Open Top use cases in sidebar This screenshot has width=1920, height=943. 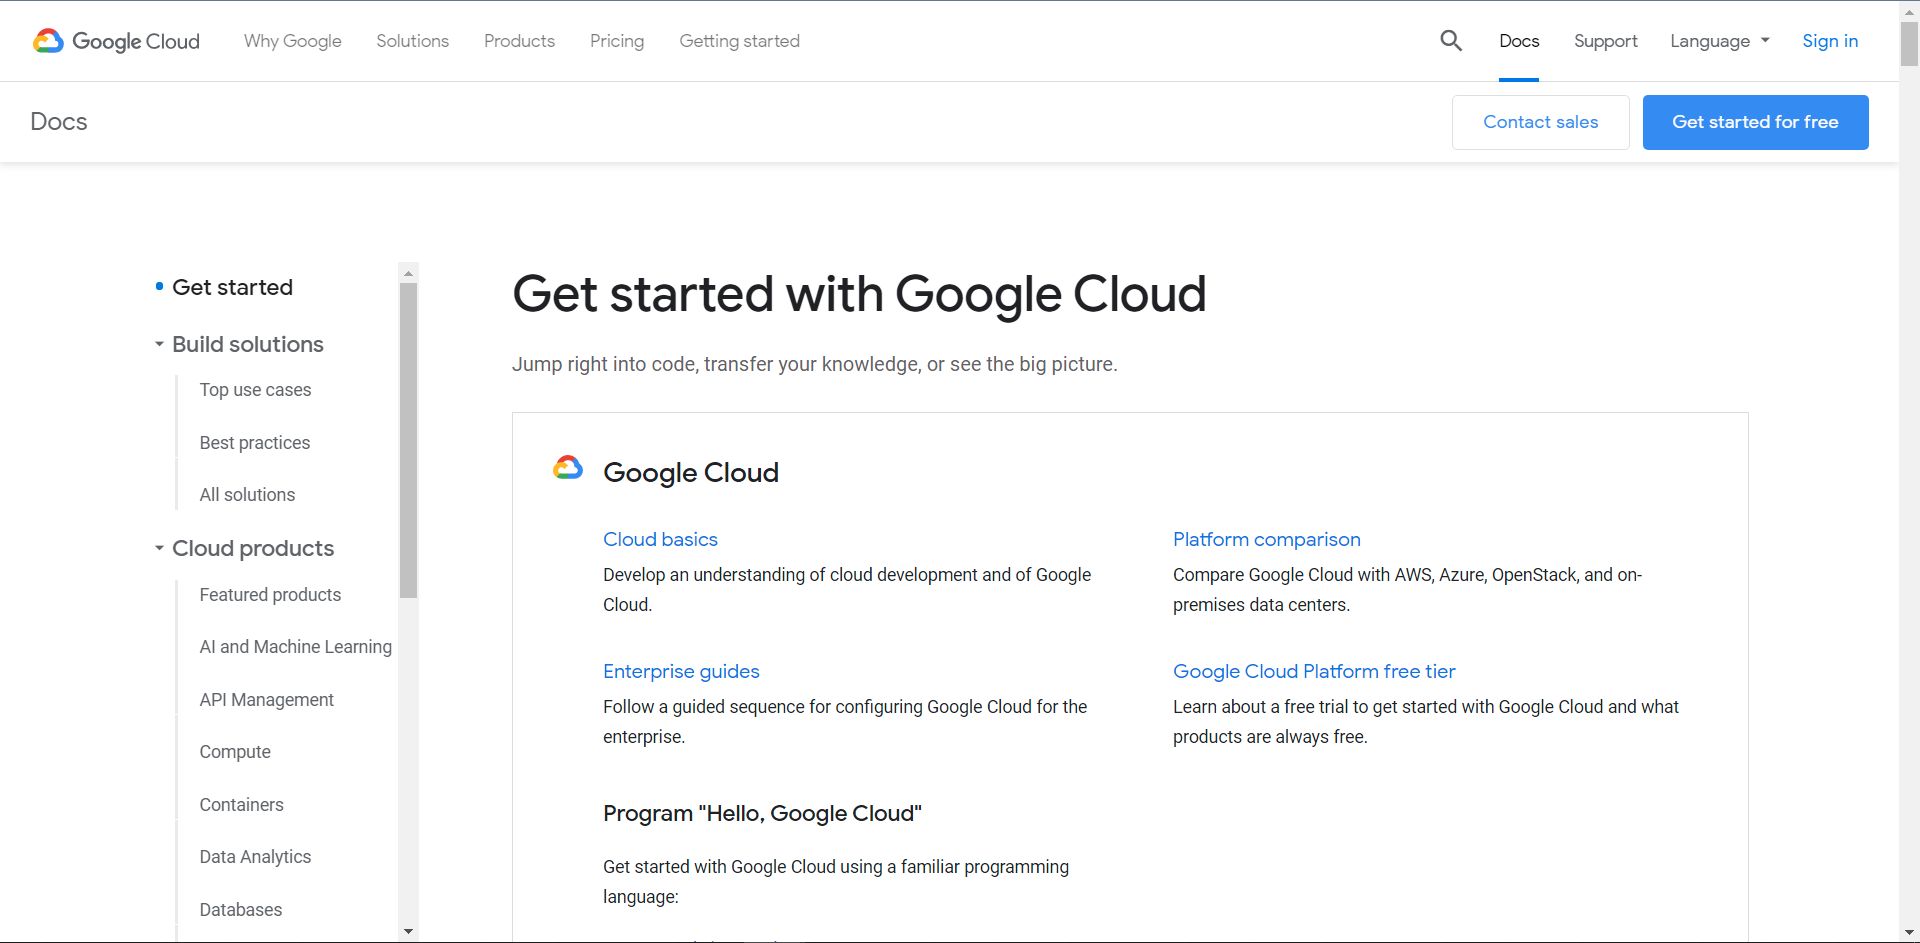point(255,390)
